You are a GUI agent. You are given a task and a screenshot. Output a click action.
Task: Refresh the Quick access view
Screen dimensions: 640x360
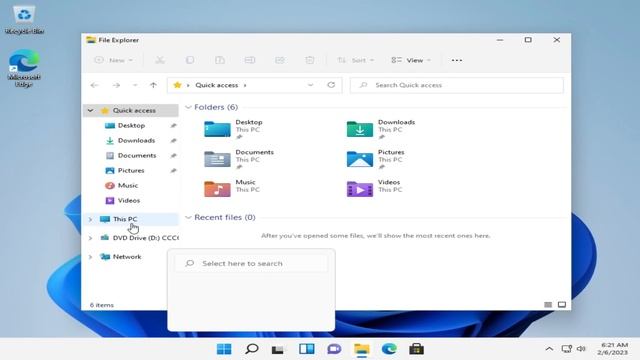[x=331, y=85]
